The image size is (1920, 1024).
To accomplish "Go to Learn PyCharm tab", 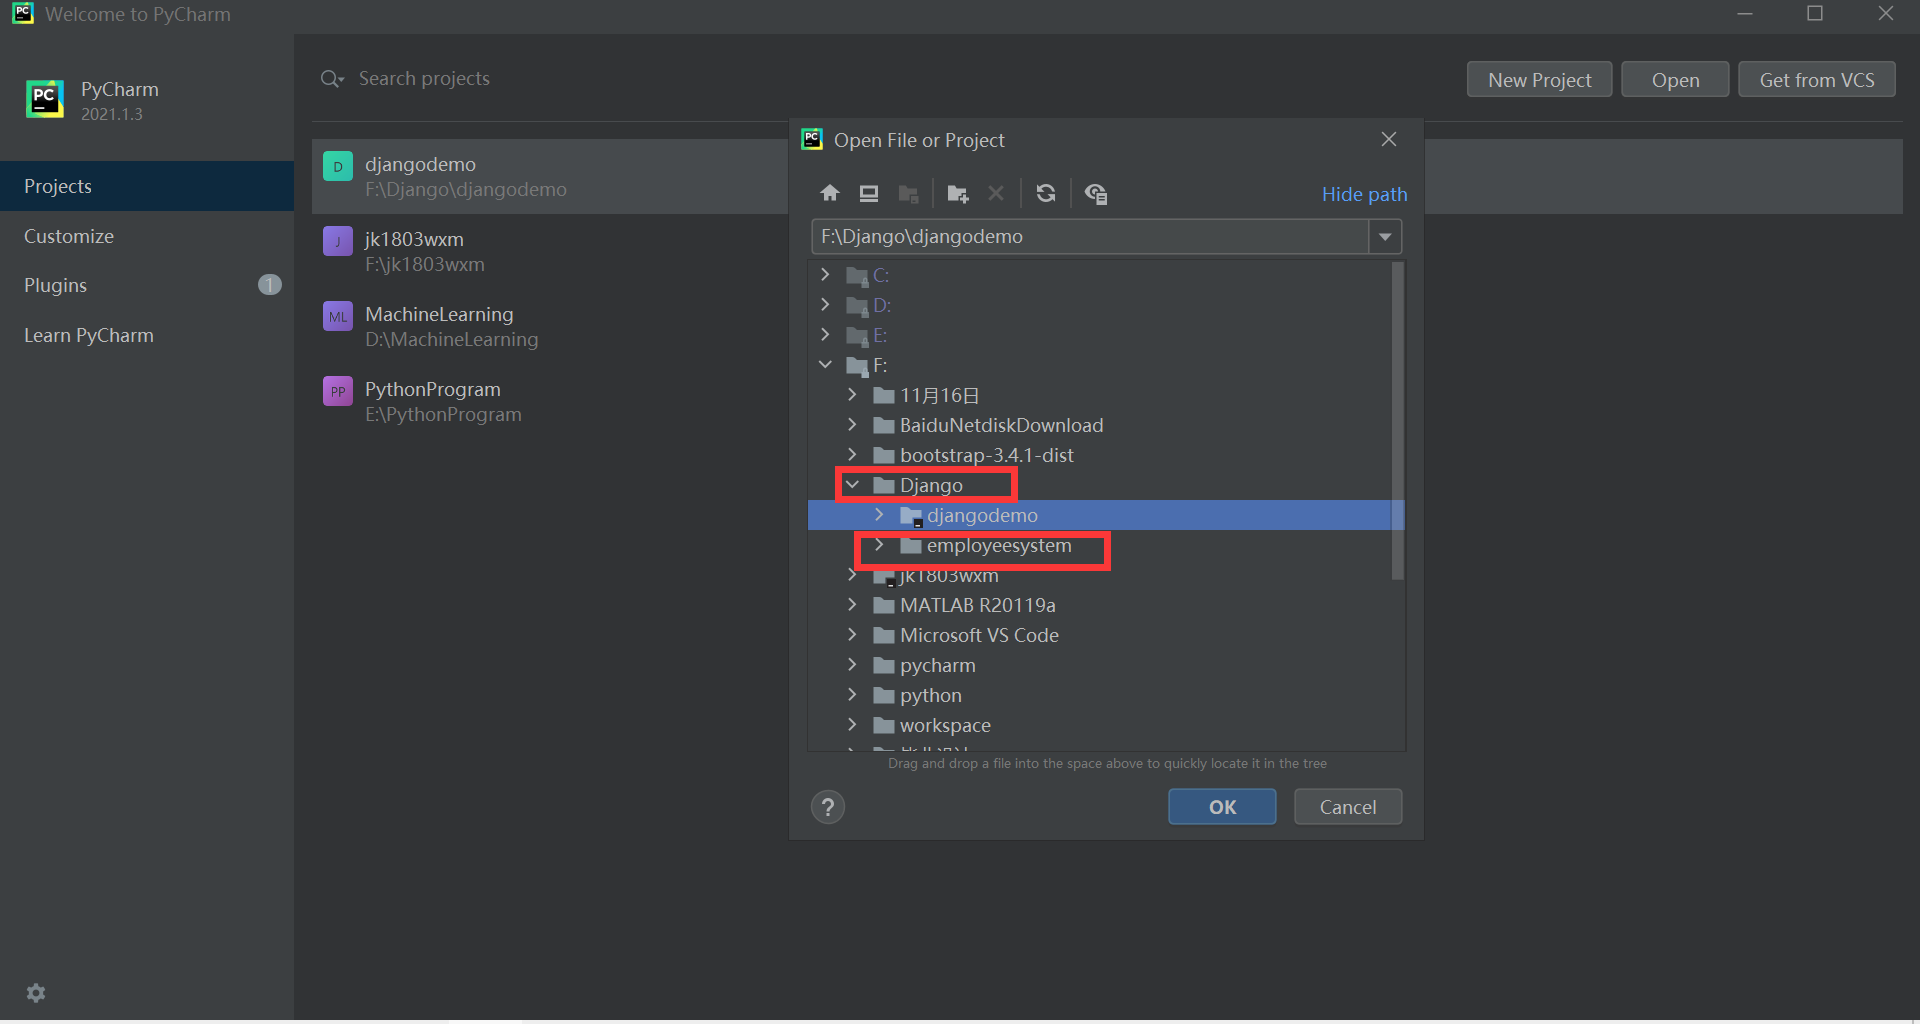I will 147,335.
